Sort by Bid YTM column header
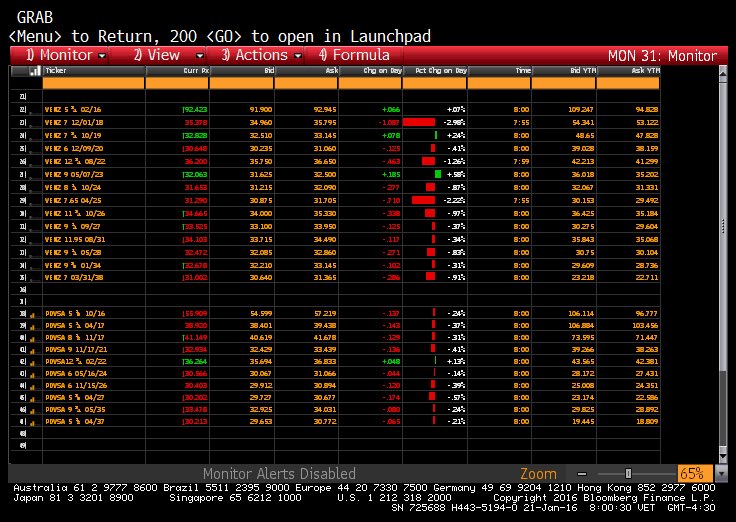This screenshot has width=736, height=522. [x=564, y=70]
